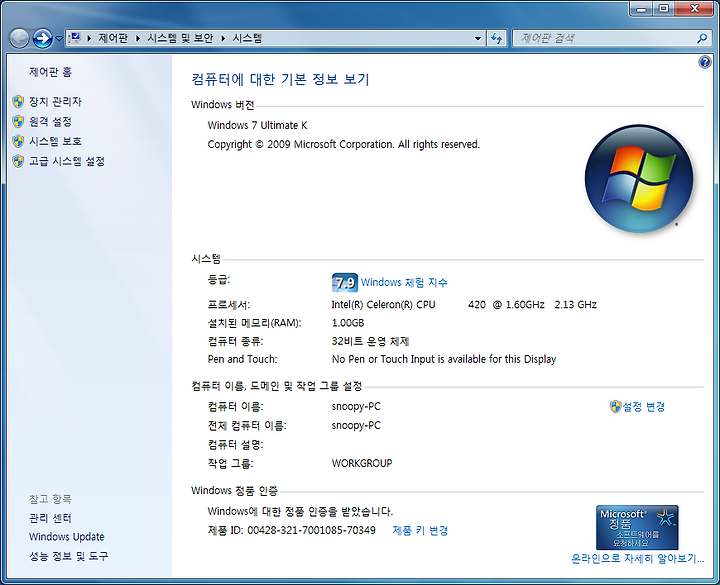720x585 pixels.
Task: Click 제품 키 변경 link
Action: (420, 531)
